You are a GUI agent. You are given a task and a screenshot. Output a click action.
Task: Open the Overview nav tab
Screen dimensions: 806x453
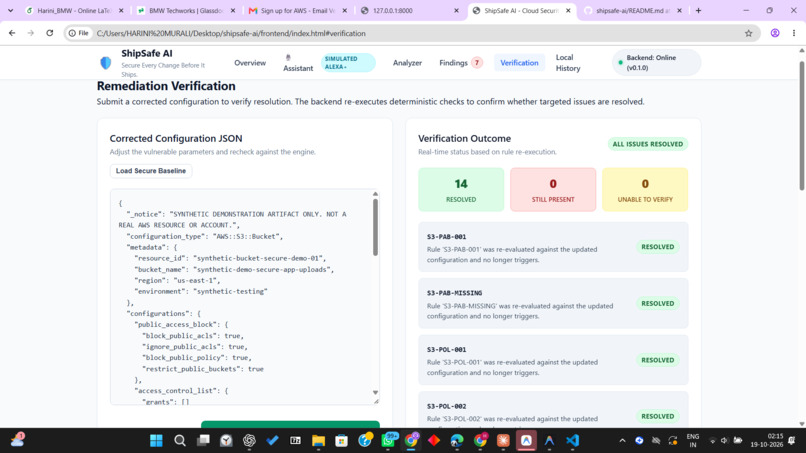pyautogui.click(x=250, y=63)
